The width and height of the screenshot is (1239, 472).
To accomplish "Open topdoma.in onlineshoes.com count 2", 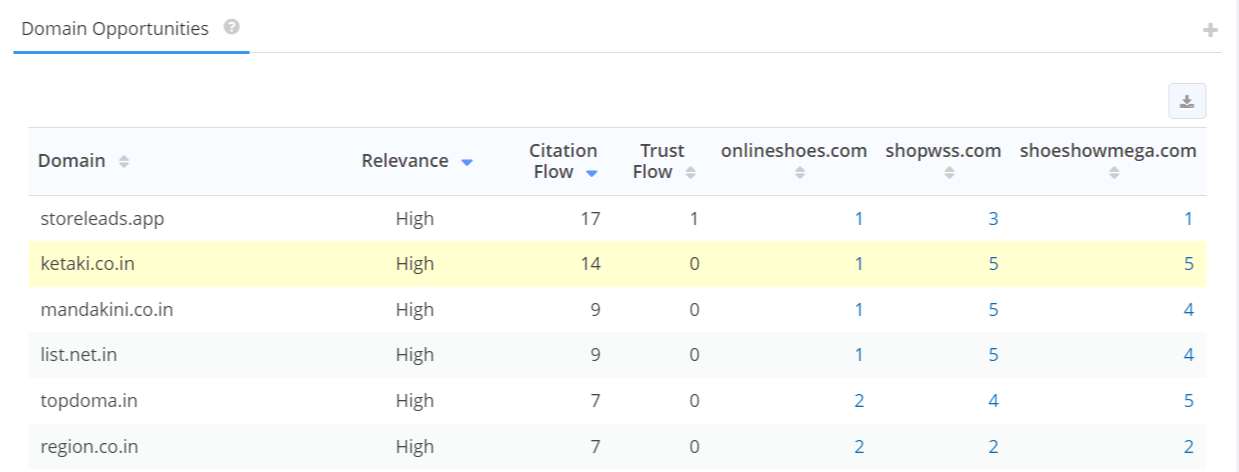I will pyautogui.click(x=859, y=401).
